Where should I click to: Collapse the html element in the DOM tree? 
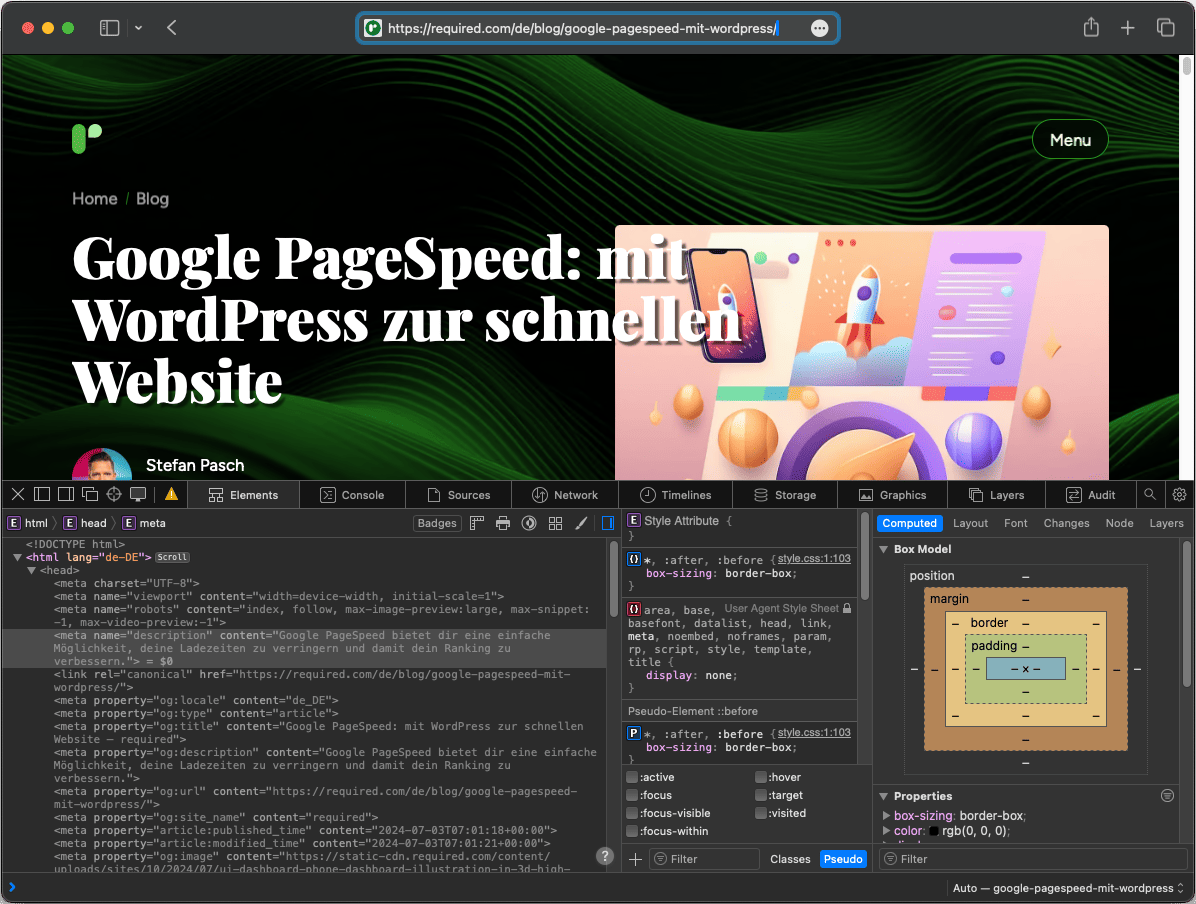pos(18,557)
